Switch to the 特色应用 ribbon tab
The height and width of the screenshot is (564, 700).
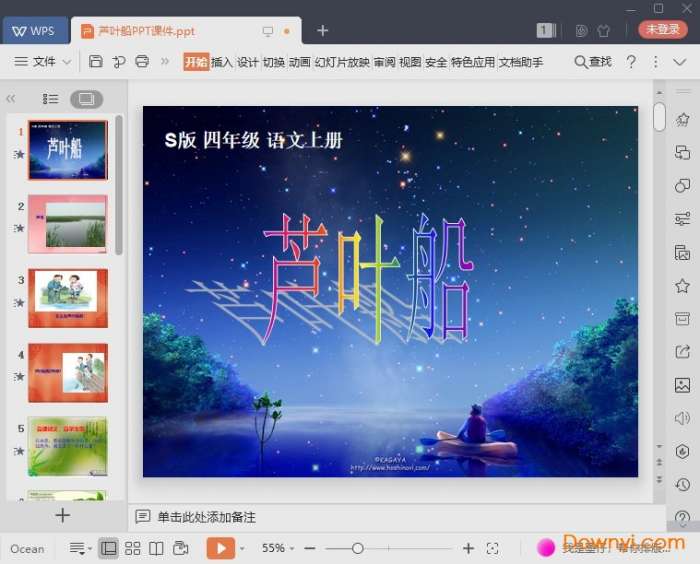[x=473, y=62]
